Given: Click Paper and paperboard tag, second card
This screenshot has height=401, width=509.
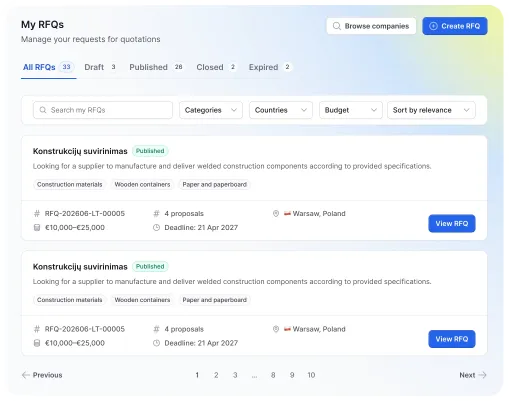Looking at the screenshot, I should (x=215, y=300).
